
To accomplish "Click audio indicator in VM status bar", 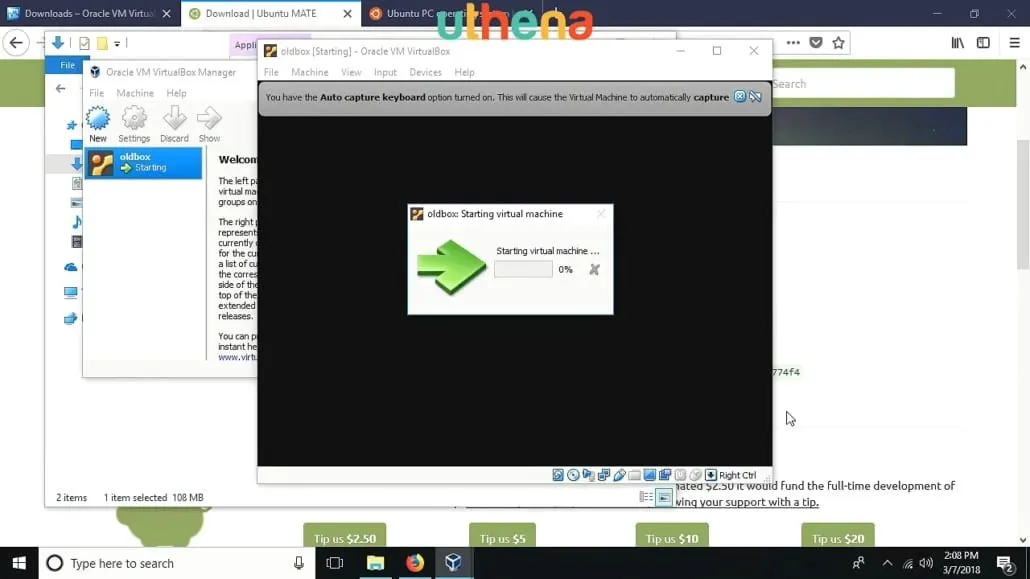I will pyautogui.click(x=588, y=475).
